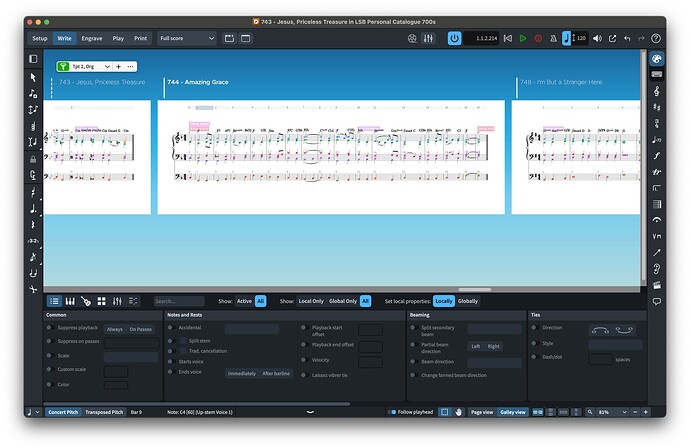Viewport: 690px width, 448px height.
Task: Turn on the Laissez vibrer tie toggle
Action: pyautogui.click(x=304, y=375)
